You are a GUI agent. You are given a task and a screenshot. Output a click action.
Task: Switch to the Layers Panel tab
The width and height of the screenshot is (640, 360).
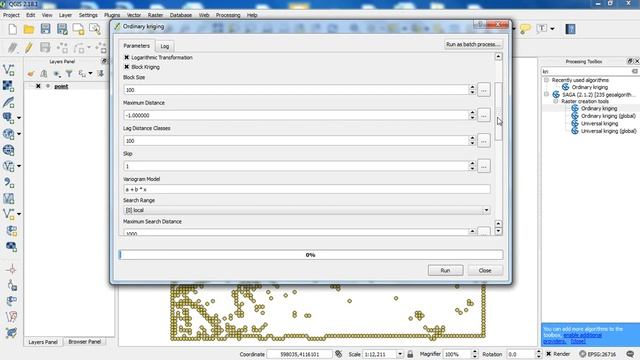coord(43,342)
